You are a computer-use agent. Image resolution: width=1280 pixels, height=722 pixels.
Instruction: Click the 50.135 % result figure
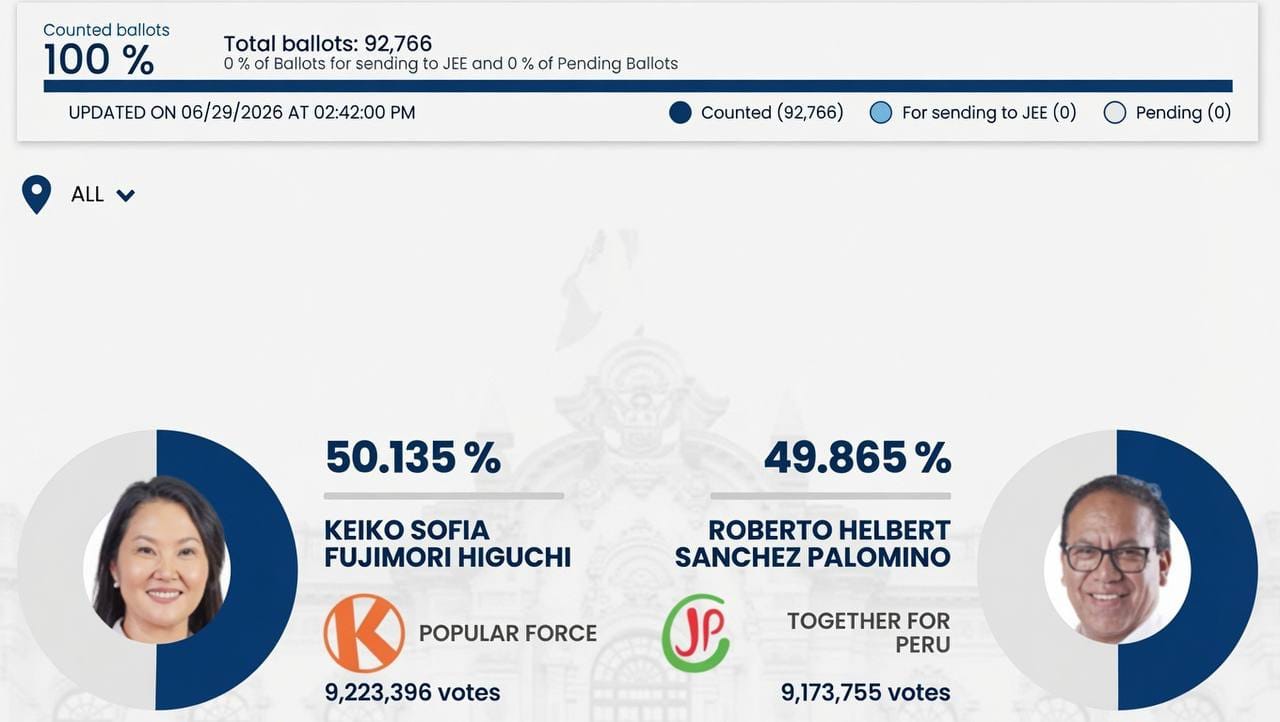coord(413,457)
